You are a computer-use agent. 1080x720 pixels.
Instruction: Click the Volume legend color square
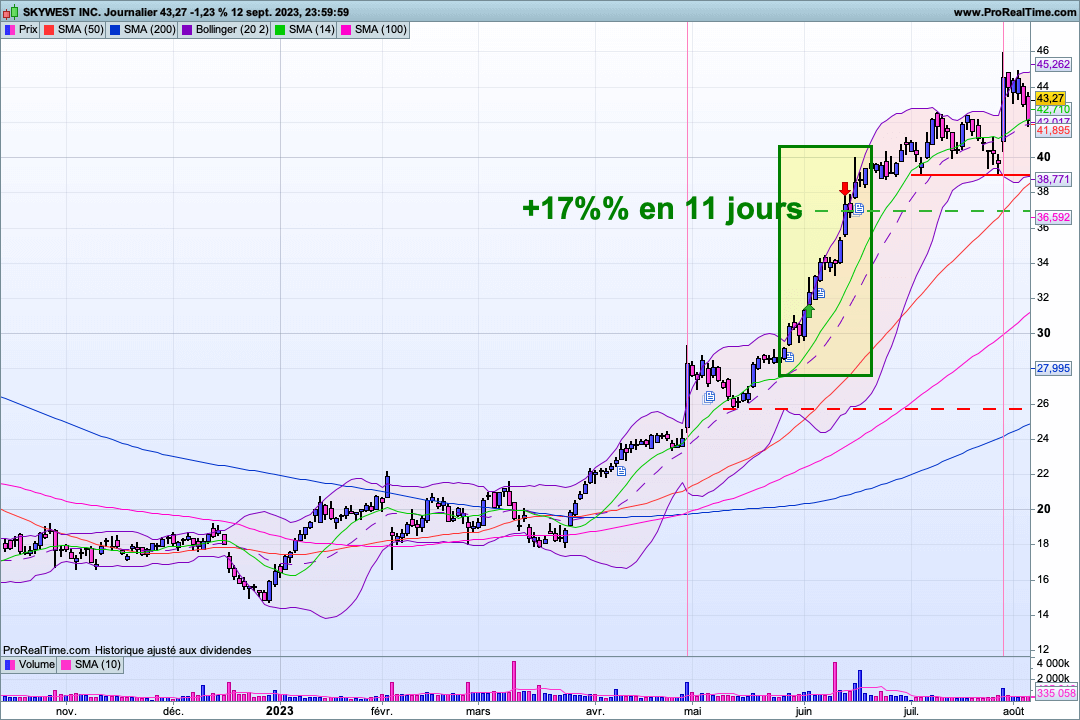pos(10,665)
